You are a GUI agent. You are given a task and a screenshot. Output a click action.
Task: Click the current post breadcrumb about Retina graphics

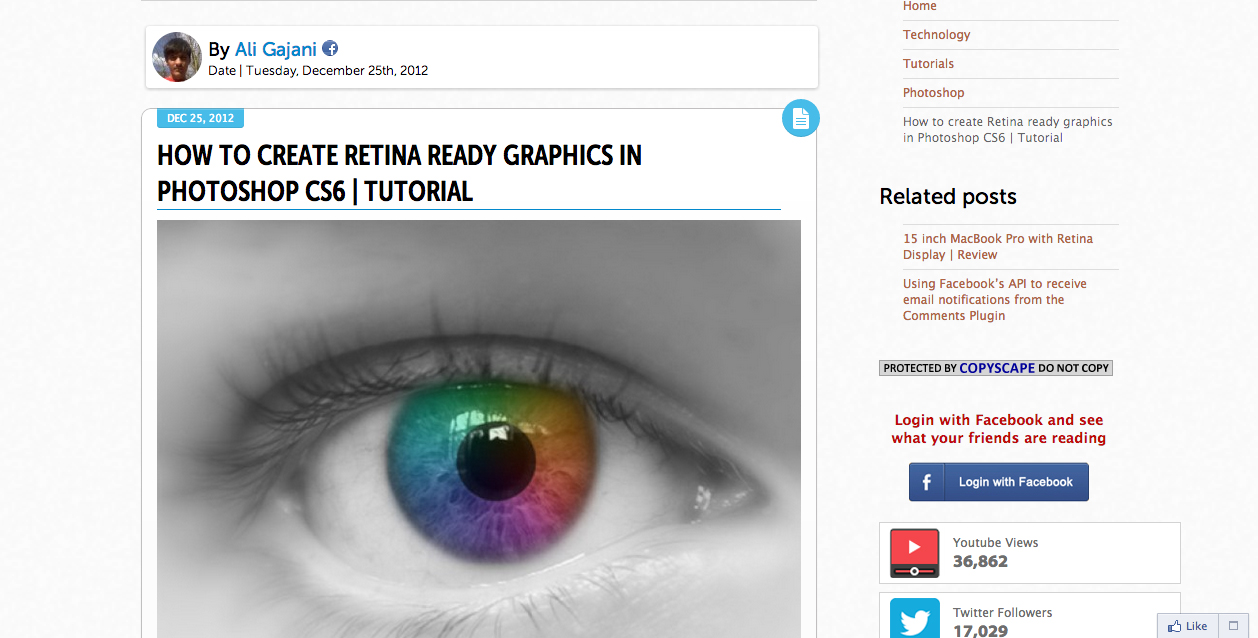pos(1008,130)
